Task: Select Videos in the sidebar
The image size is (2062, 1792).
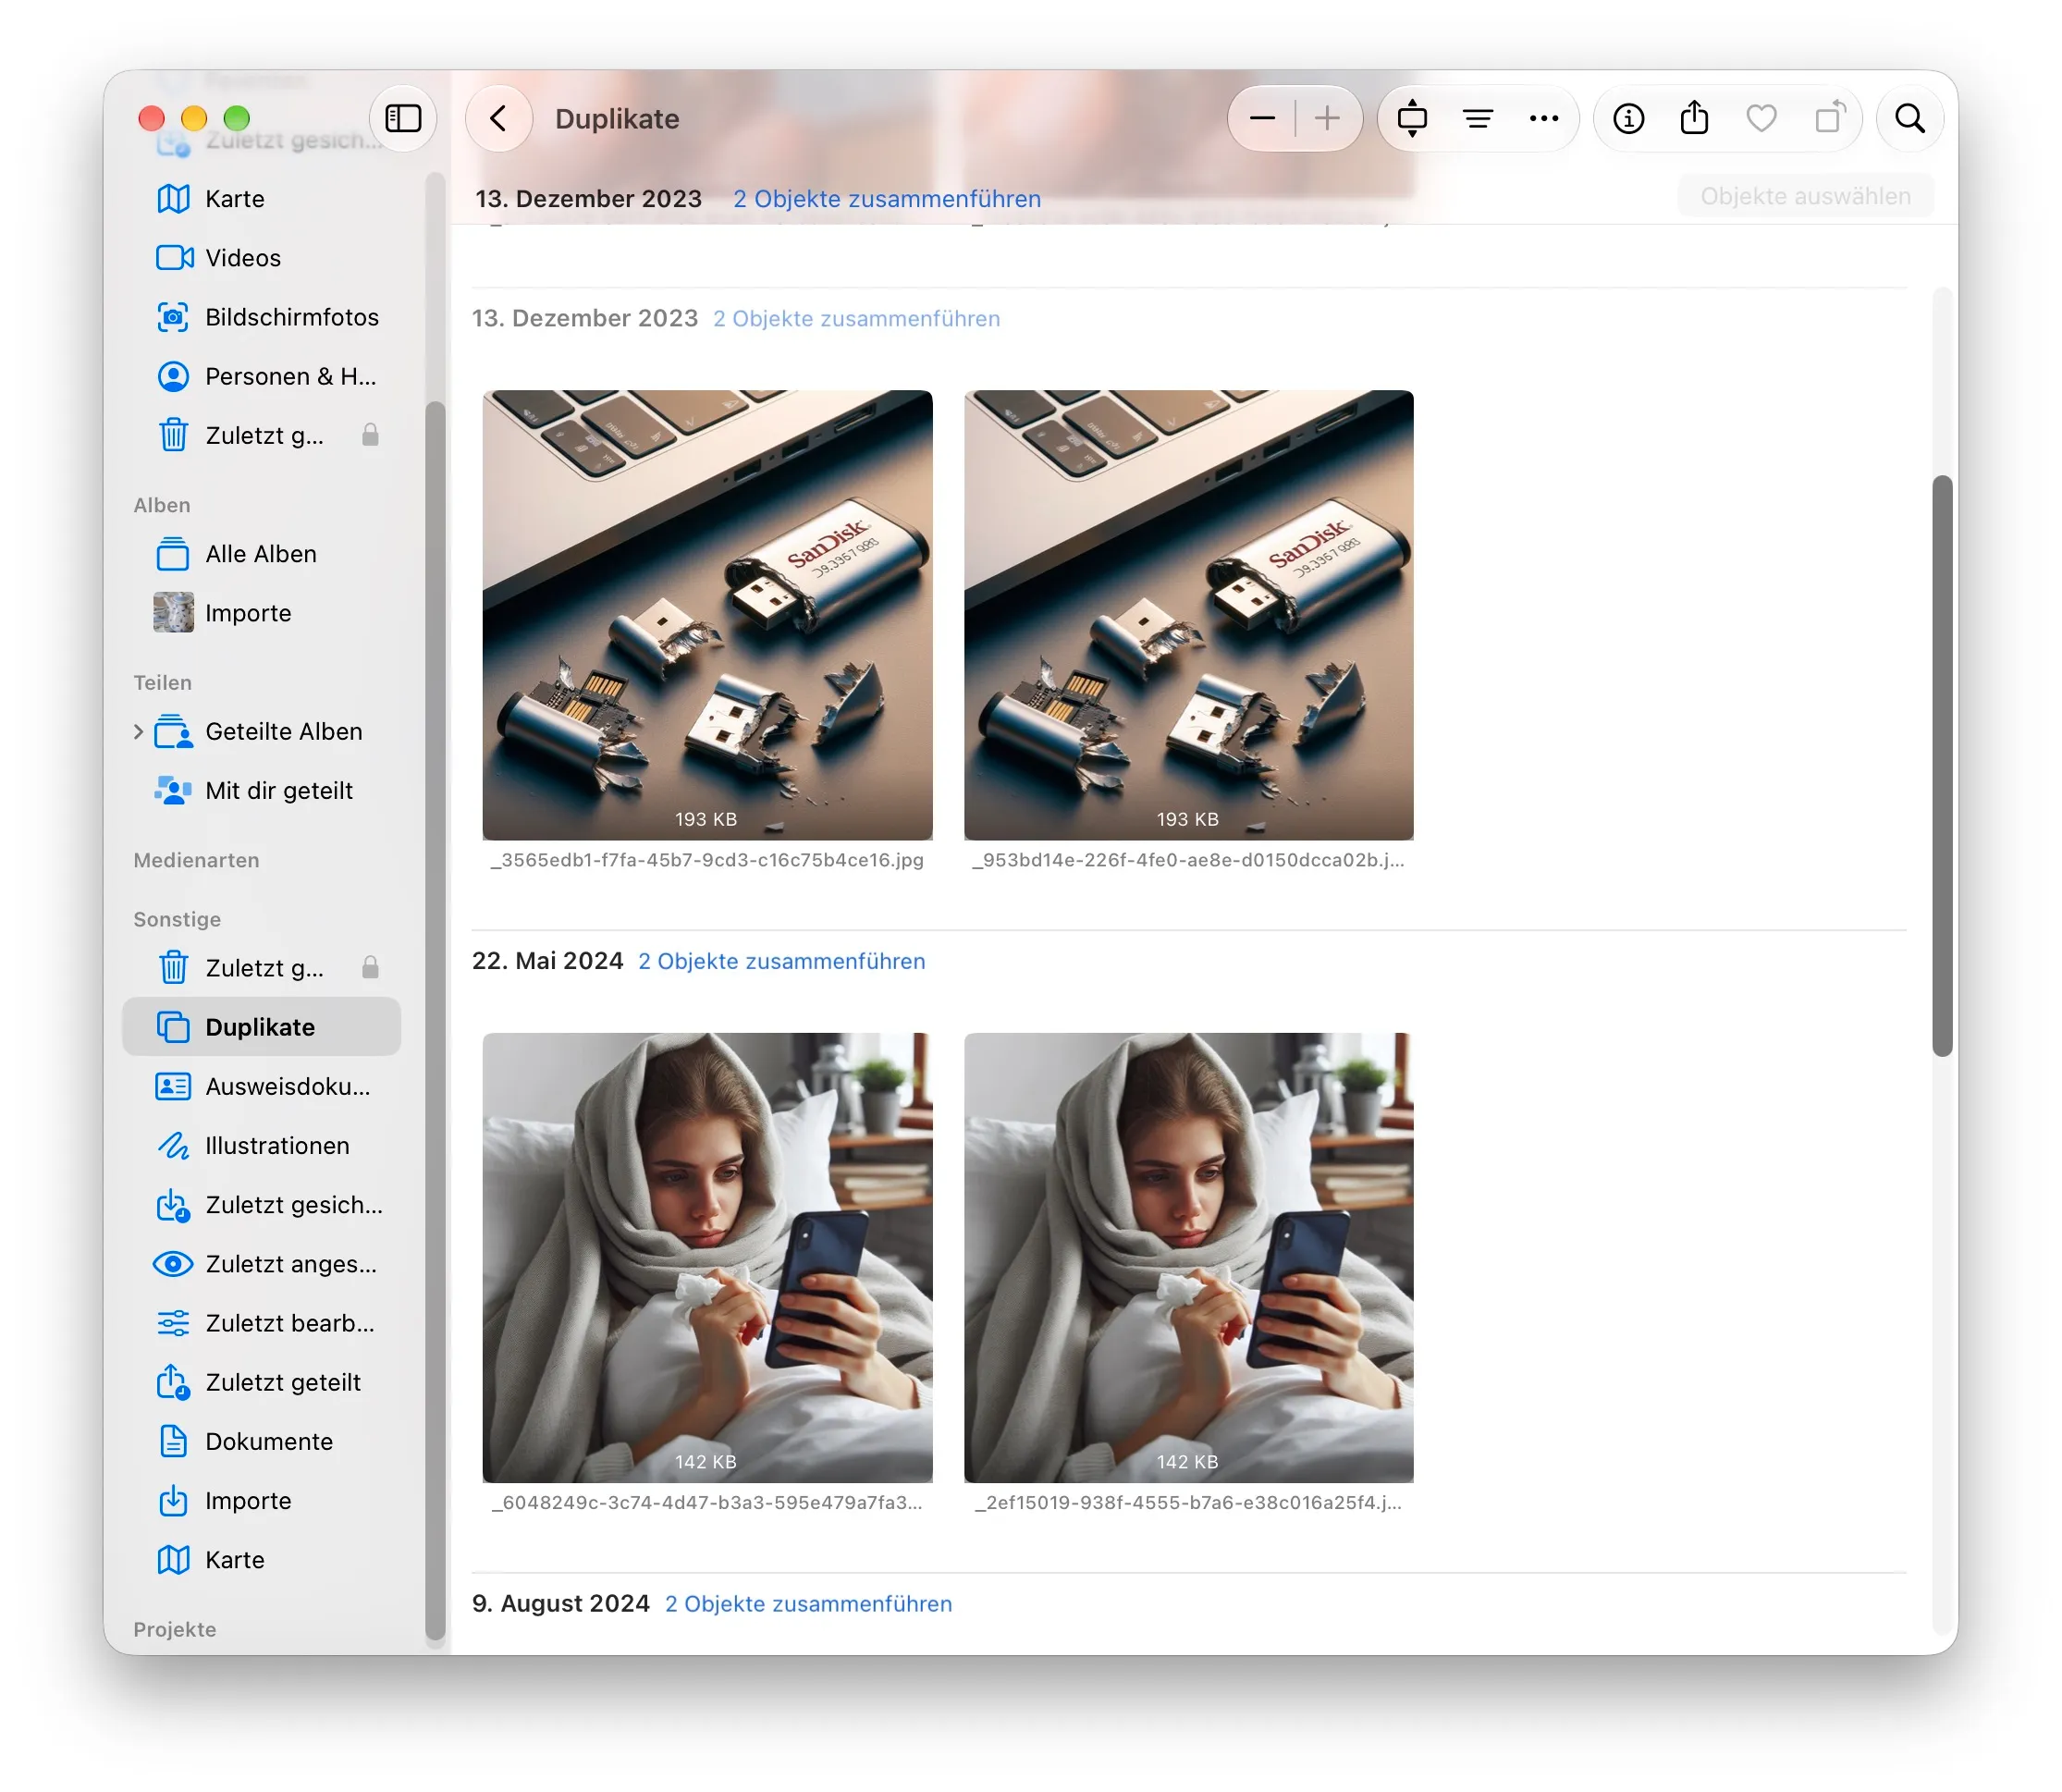Action: 262,258
